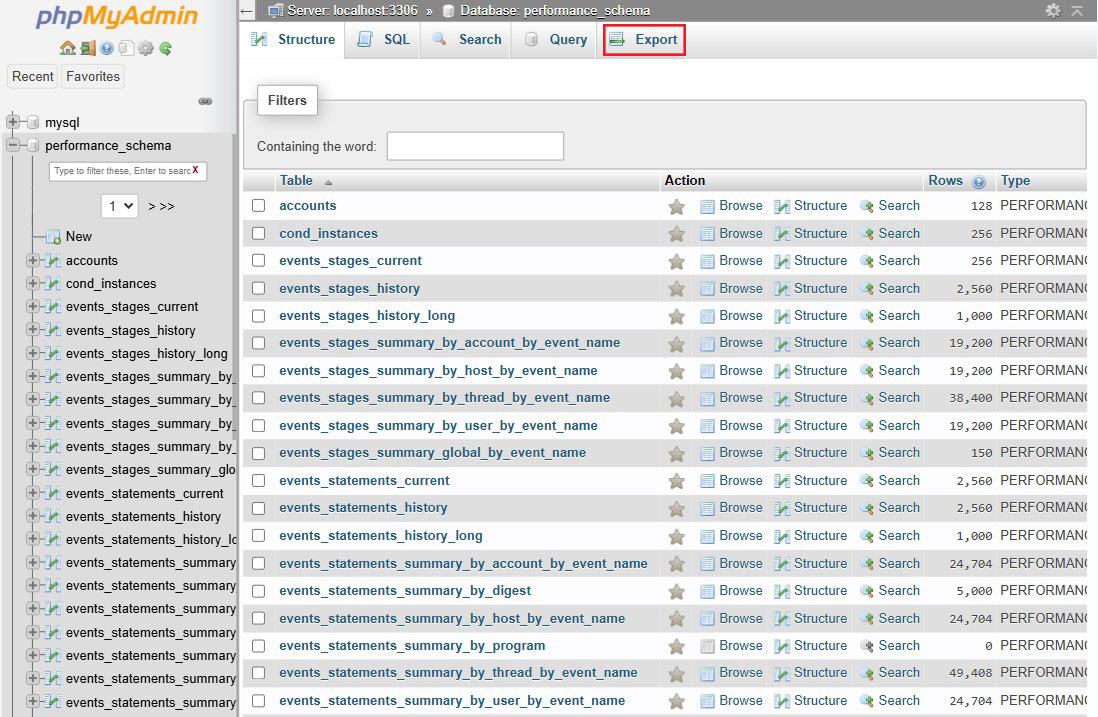1098x717 pixels.
Task: Click the Home icon in sidebar
Action: (68, 48)
